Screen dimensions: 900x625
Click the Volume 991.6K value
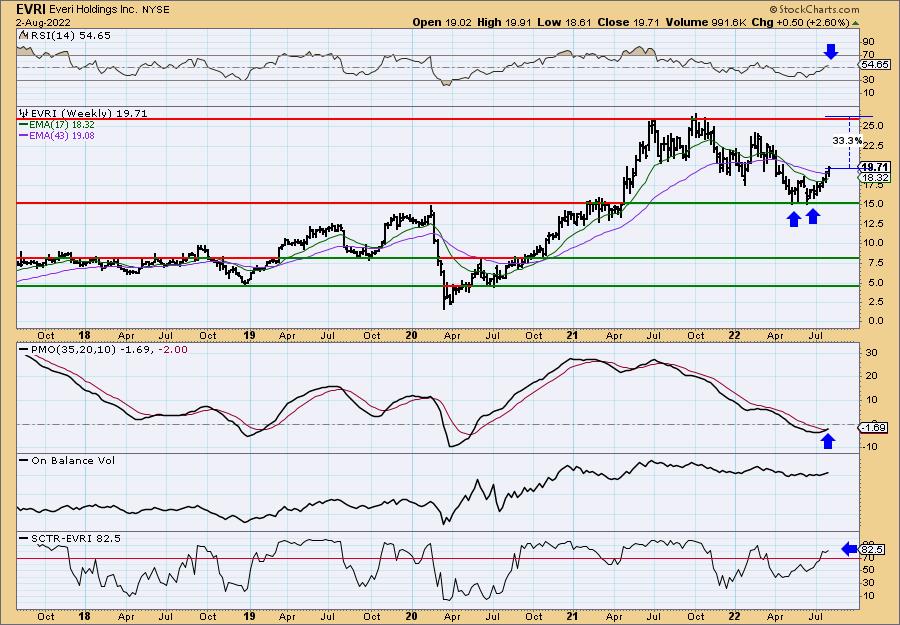(x=707, y=22)
